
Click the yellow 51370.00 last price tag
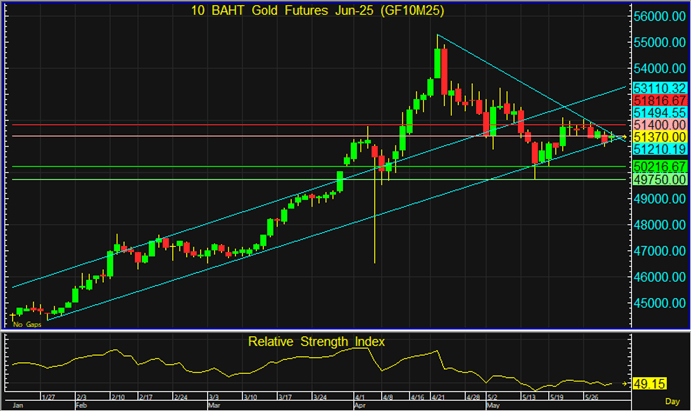[660, 136]
